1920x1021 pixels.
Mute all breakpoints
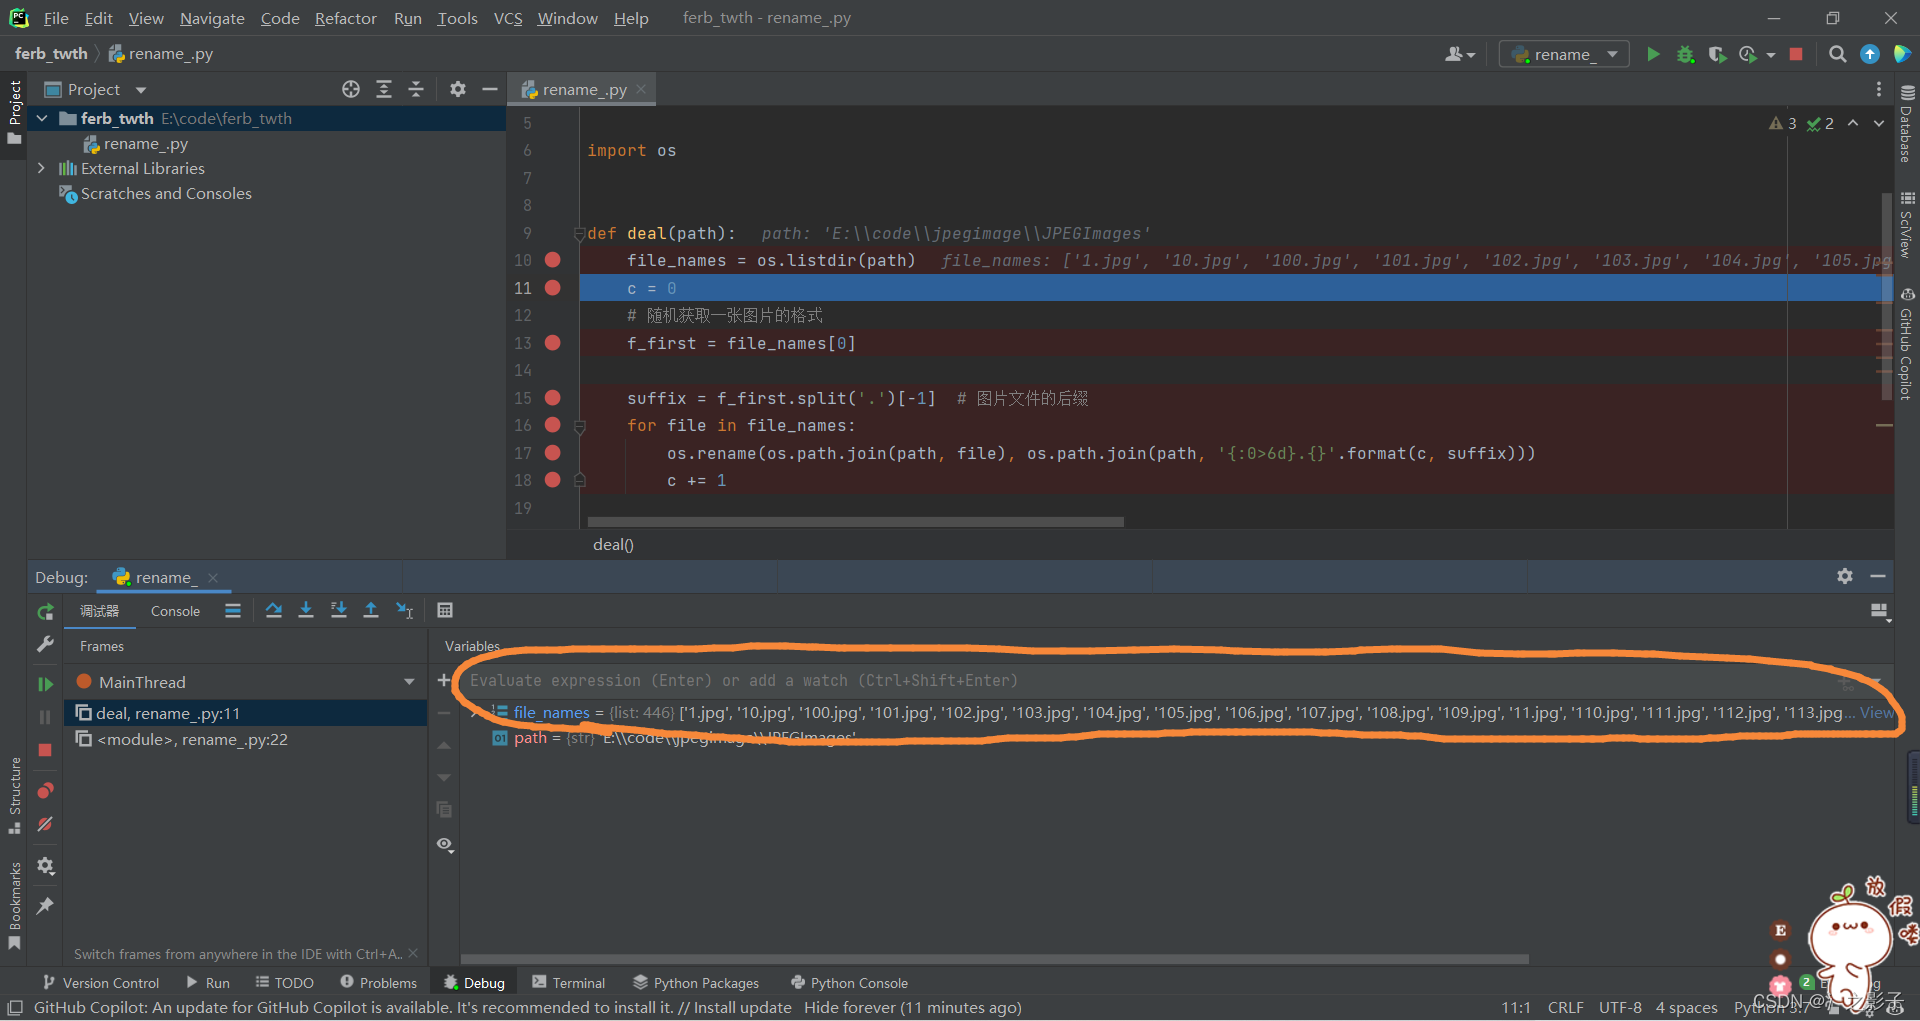click(44, 824)
